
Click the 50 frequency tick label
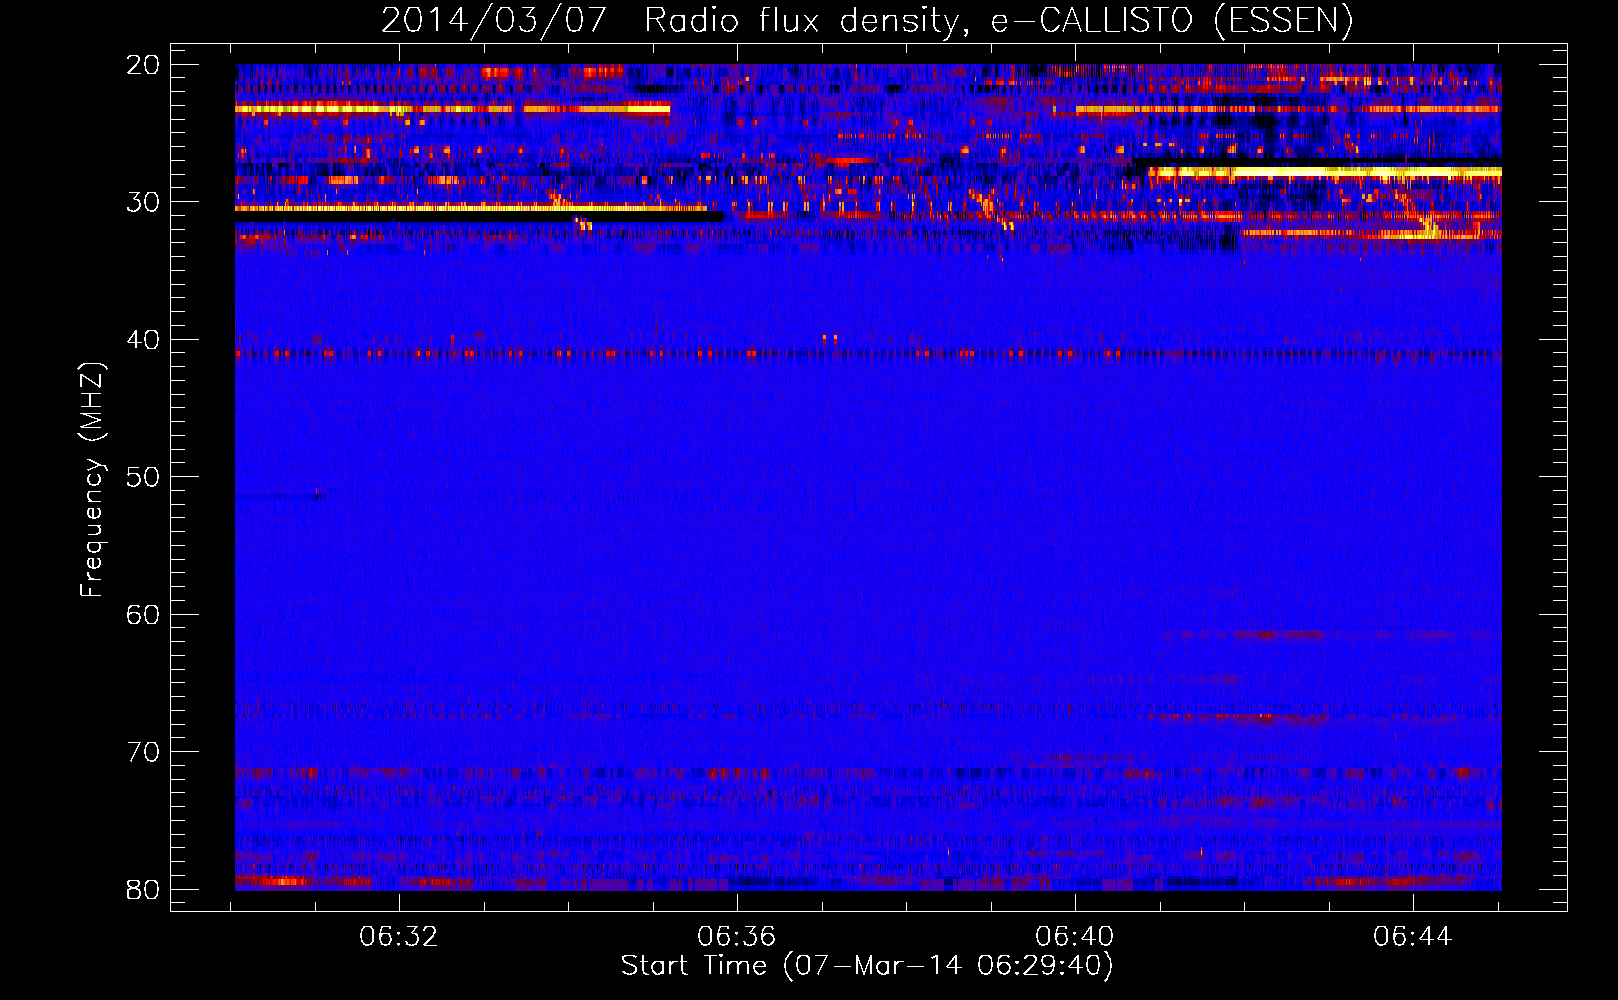click(x=143, y=477)
